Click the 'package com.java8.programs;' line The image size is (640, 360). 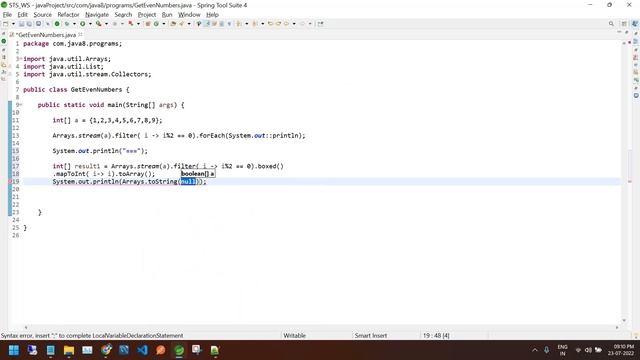(x=72, y=44)
